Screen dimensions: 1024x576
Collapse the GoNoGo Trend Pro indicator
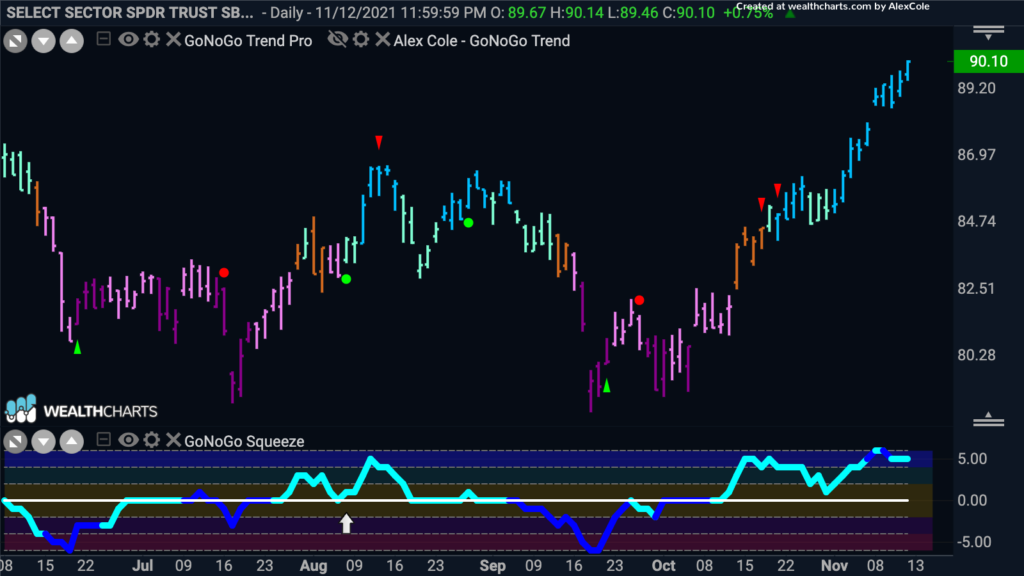(103, 39)
